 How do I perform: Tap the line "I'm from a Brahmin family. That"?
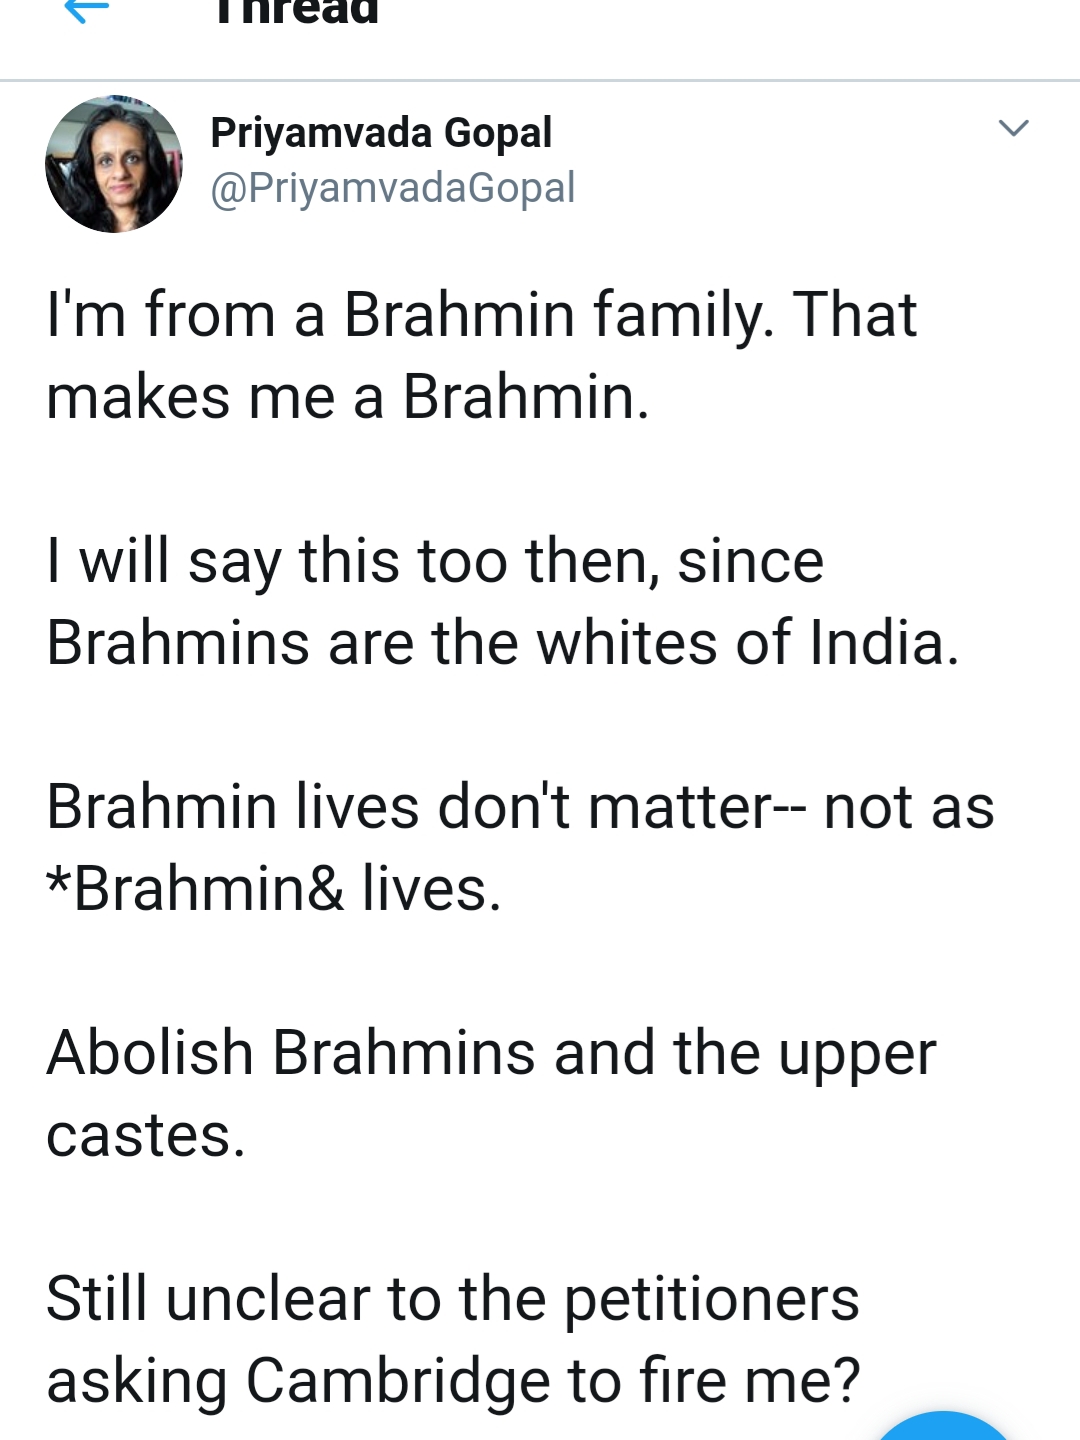tap(481, 316)
